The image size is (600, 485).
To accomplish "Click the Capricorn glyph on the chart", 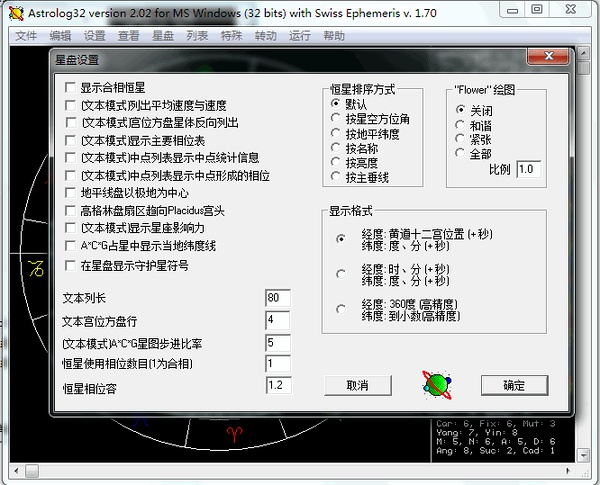I will (36, 268).
